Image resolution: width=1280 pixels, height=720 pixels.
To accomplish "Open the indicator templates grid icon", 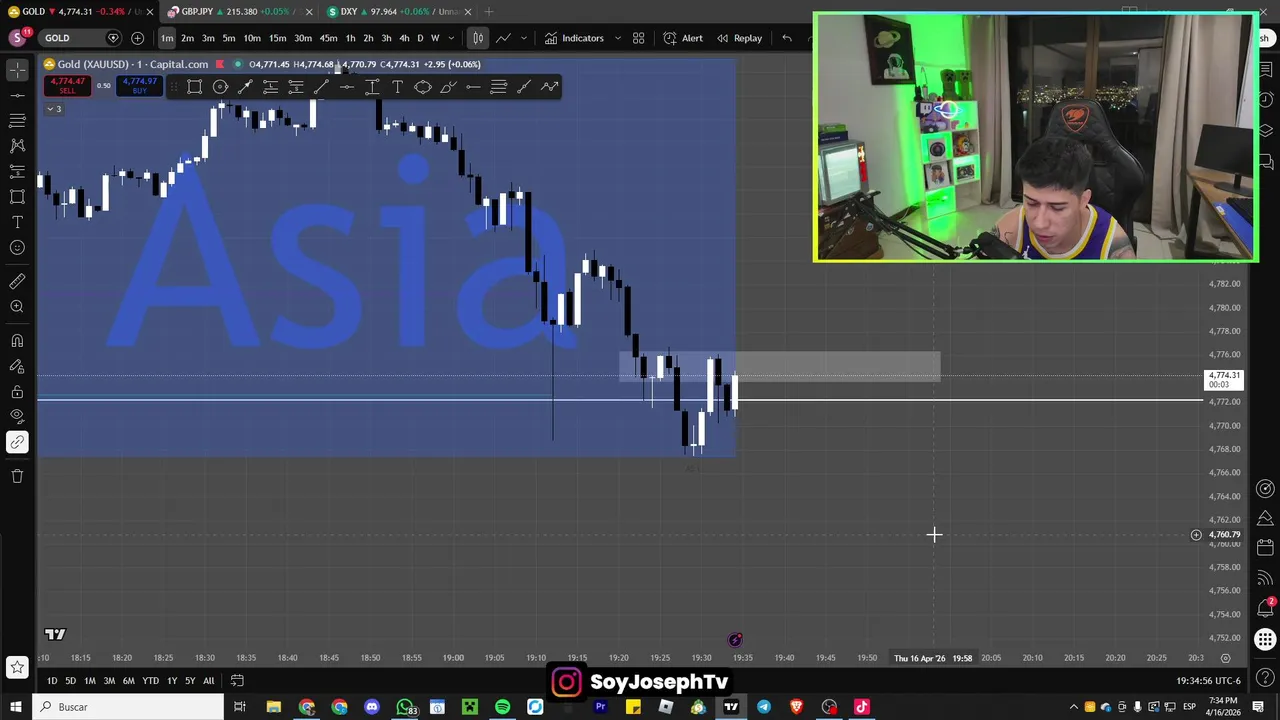I will click(x=638, y=38).
